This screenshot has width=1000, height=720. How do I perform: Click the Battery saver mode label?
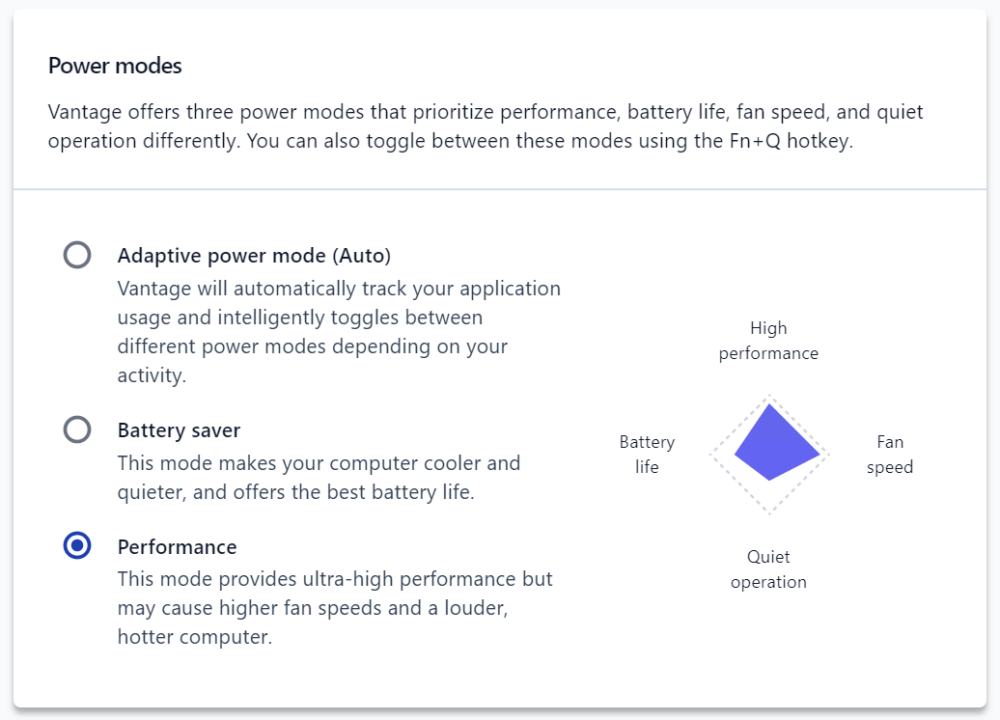click(x=179, y=430)
